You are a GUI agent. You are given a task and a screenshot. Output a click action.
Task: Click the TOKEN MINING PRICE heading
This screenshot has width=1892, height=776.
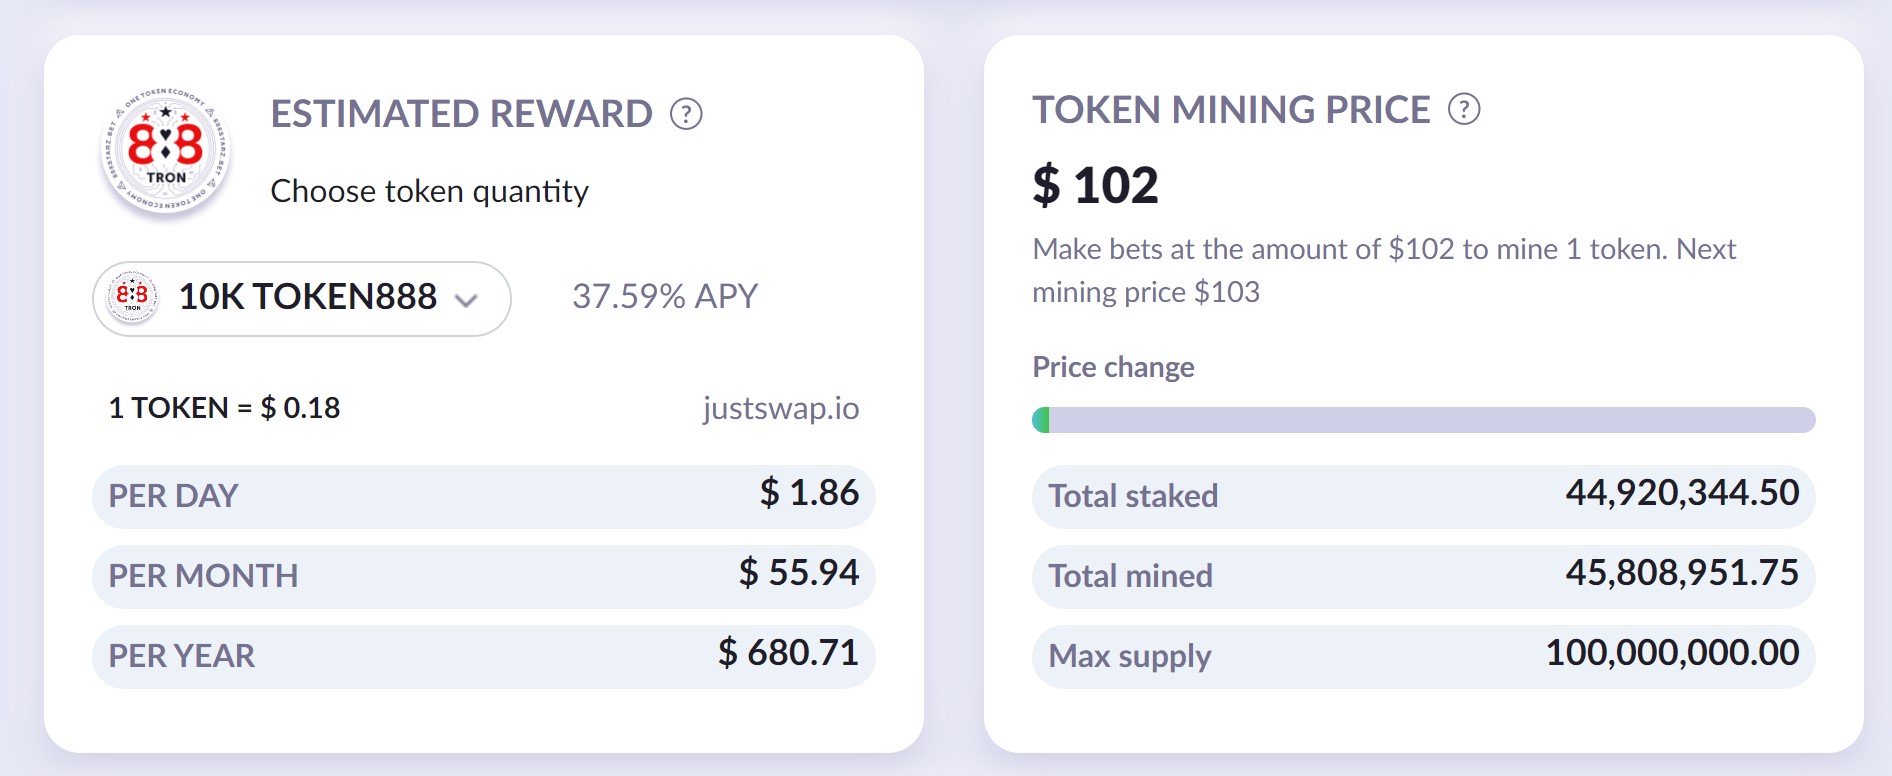[x=1231, y=110]
